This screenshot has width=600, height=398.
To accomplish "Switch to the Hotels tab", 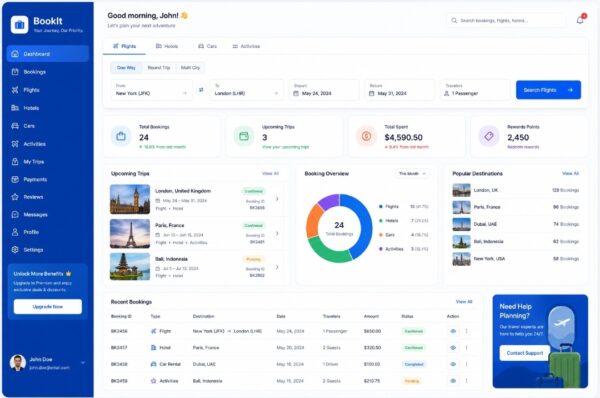I will coord(167,46).
